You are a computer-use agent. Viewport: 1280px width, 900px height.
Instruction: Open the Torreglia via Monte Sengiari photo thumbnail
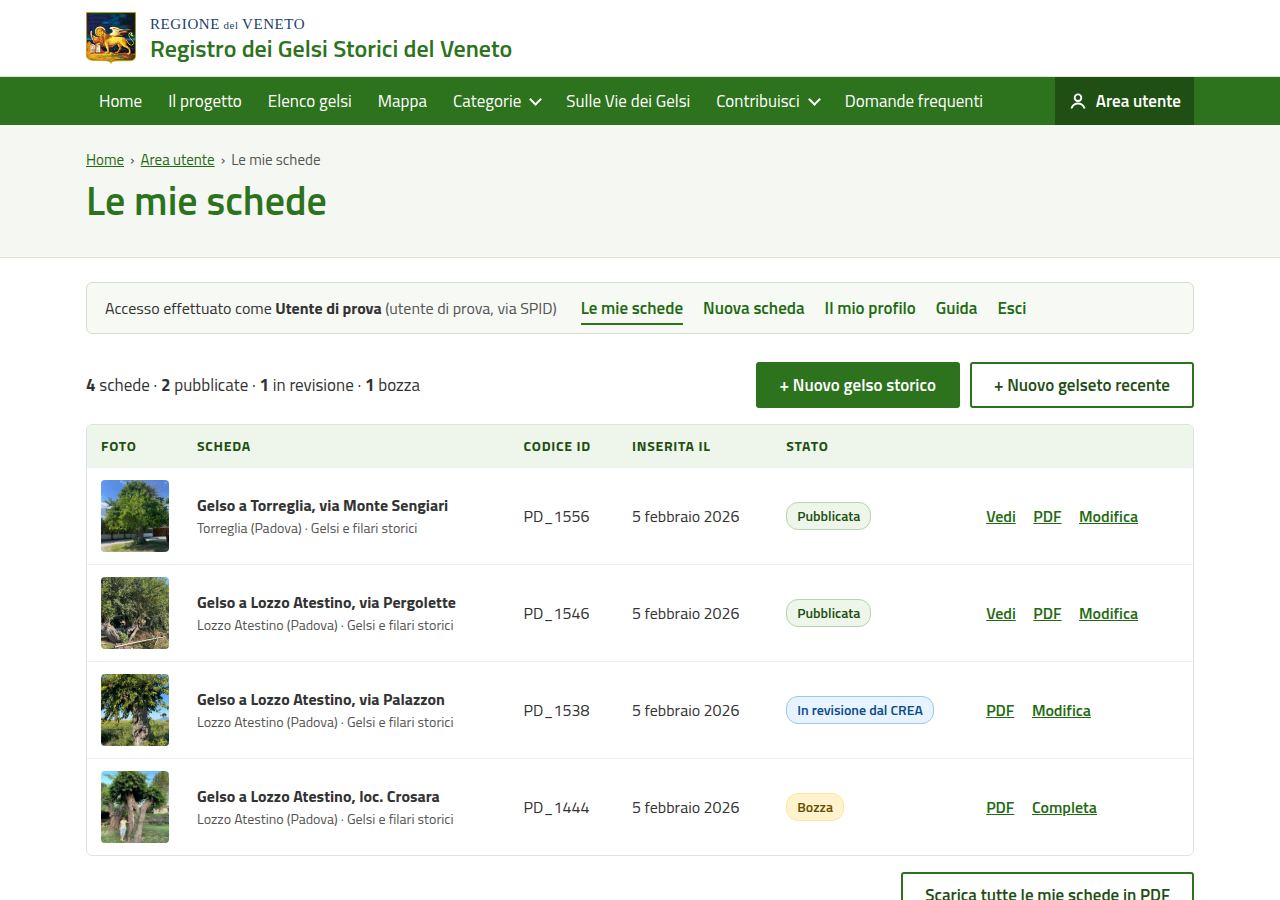pos(135,516)
